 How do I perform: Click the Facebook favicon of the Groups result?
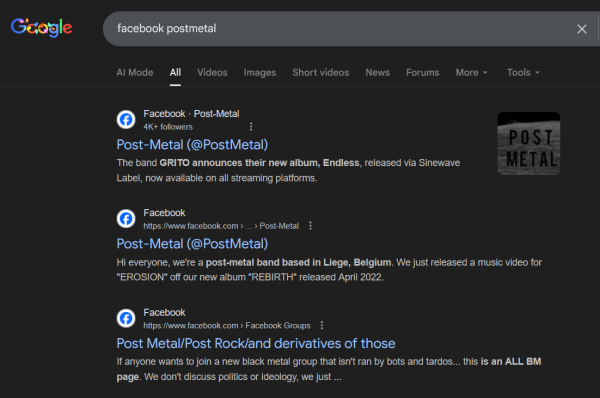pos(126,318)
